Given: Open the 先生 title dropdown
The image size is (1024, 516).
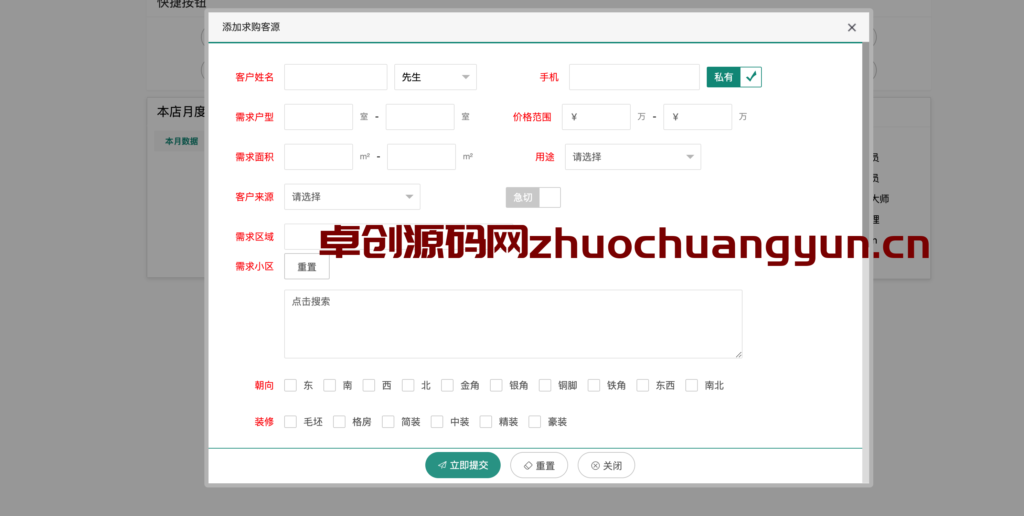Looking at the screenshot, I should 436,77.
